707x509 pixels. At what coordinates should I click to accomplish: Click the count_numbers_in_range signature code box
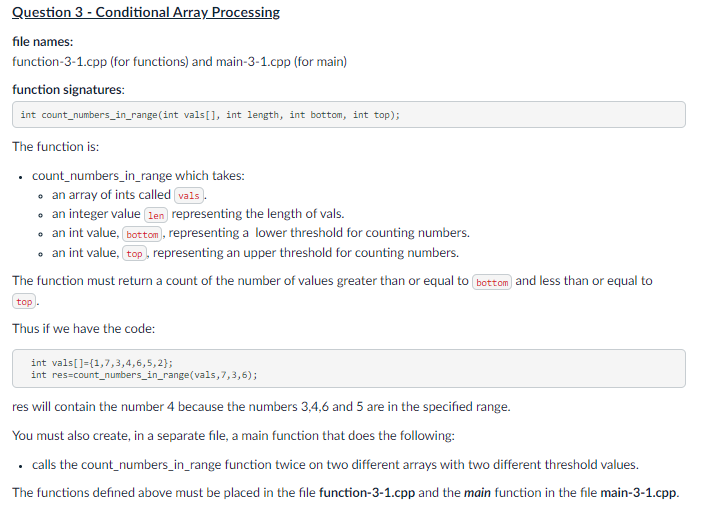[x=349, y=115]
